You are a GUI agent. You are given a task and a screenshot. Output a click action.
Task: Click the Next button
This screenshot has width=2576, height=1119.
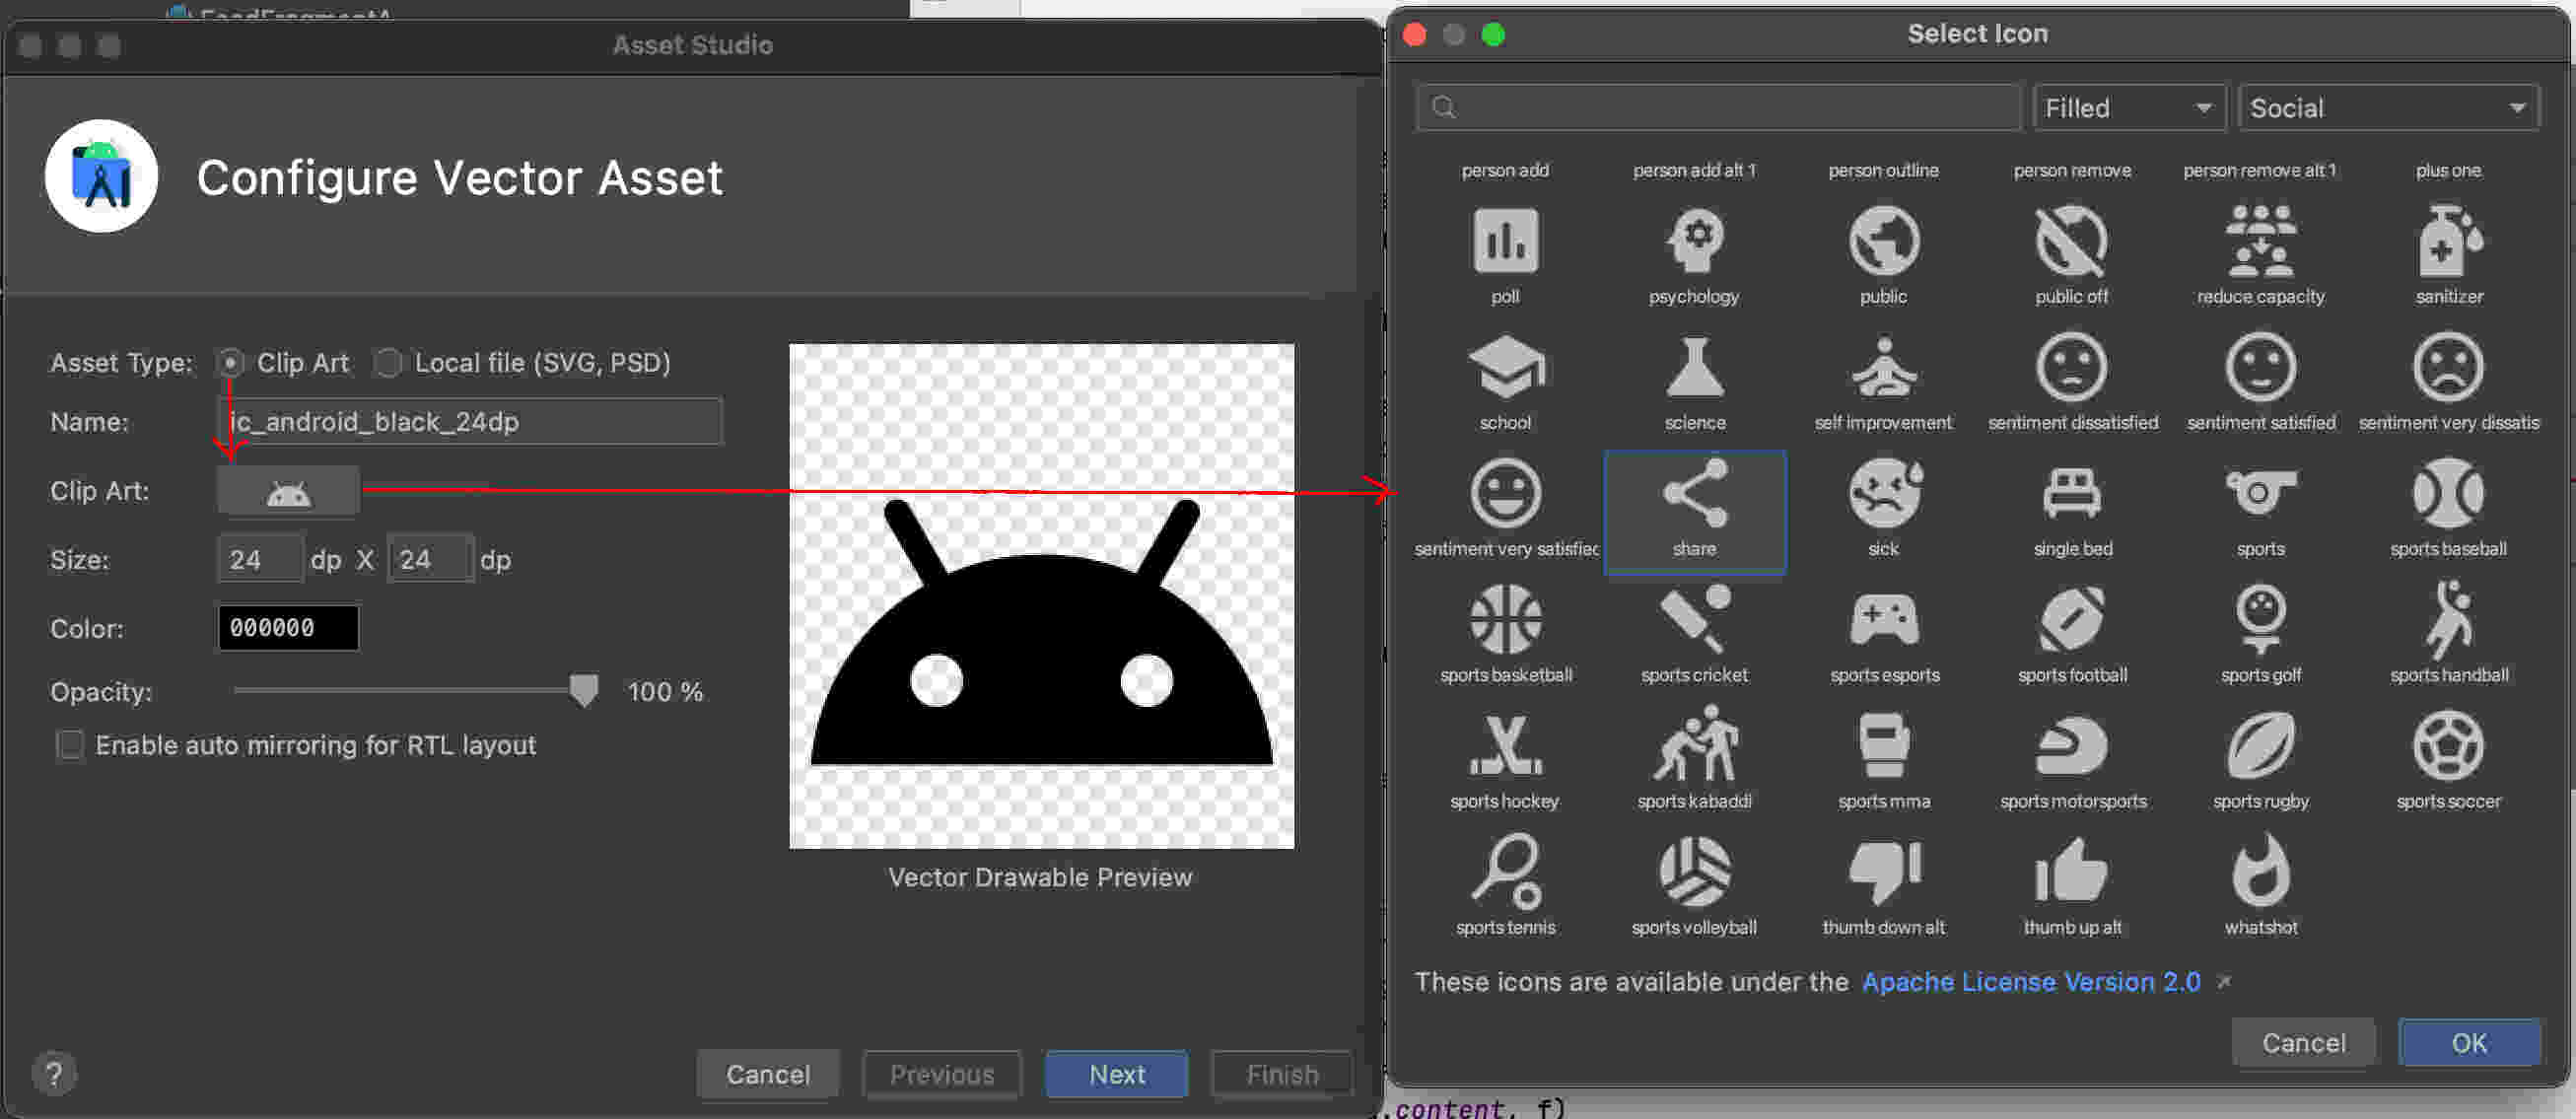[x=1116, y=1074]
